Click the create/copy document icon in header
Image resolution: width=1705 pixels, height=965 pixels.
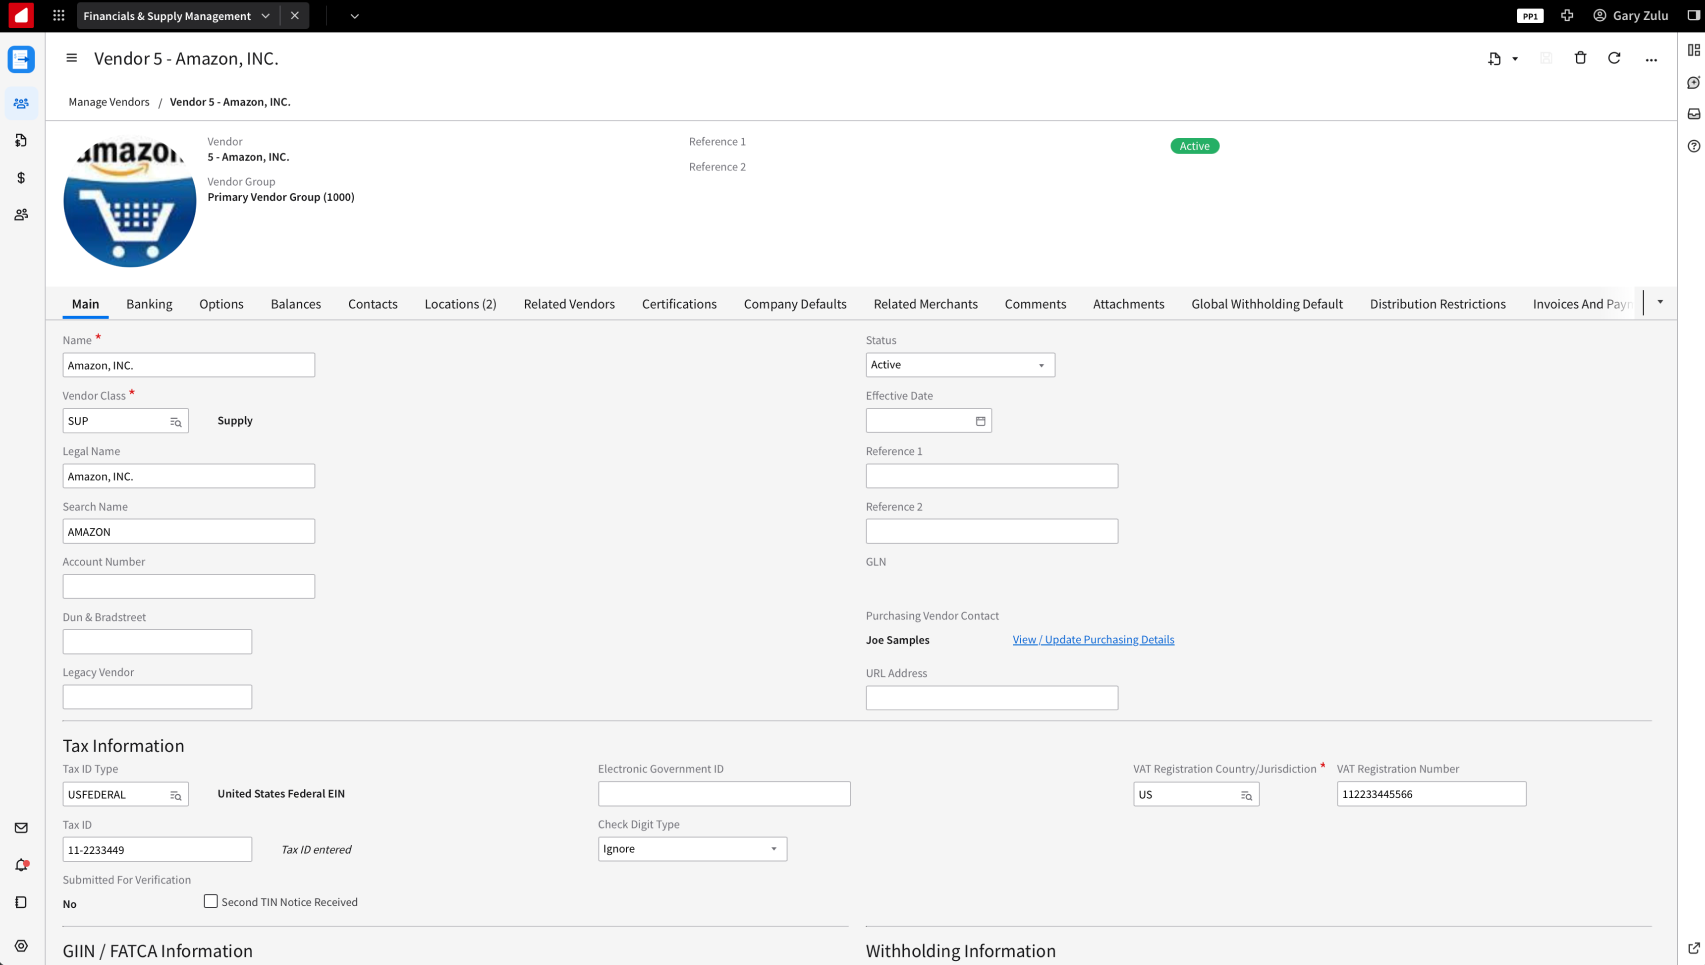[1495, 59]
